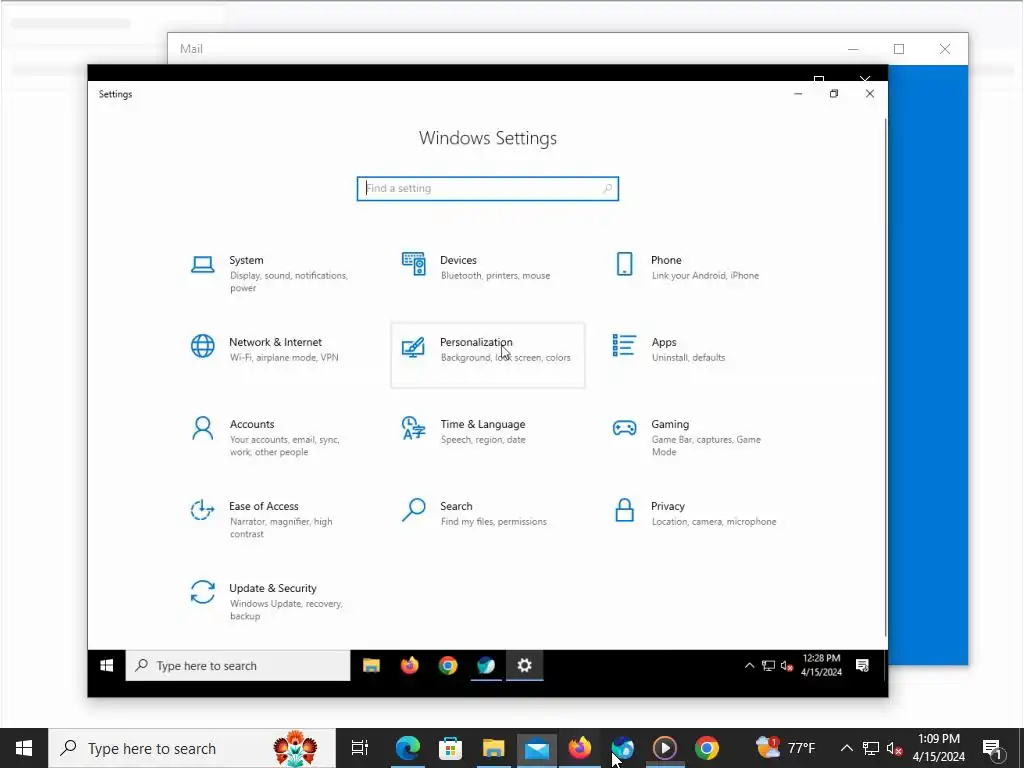This screenshot has height=768, width=1024.
Task: Click the muted volume icon in the outer tray
Action: 895,748
